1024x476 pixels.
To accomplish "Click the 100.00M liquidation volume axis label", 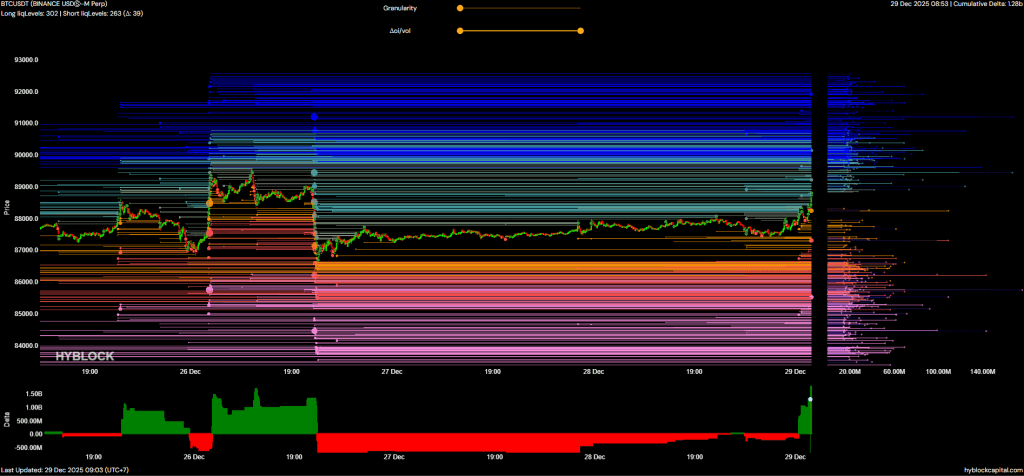I will (937, 371).
